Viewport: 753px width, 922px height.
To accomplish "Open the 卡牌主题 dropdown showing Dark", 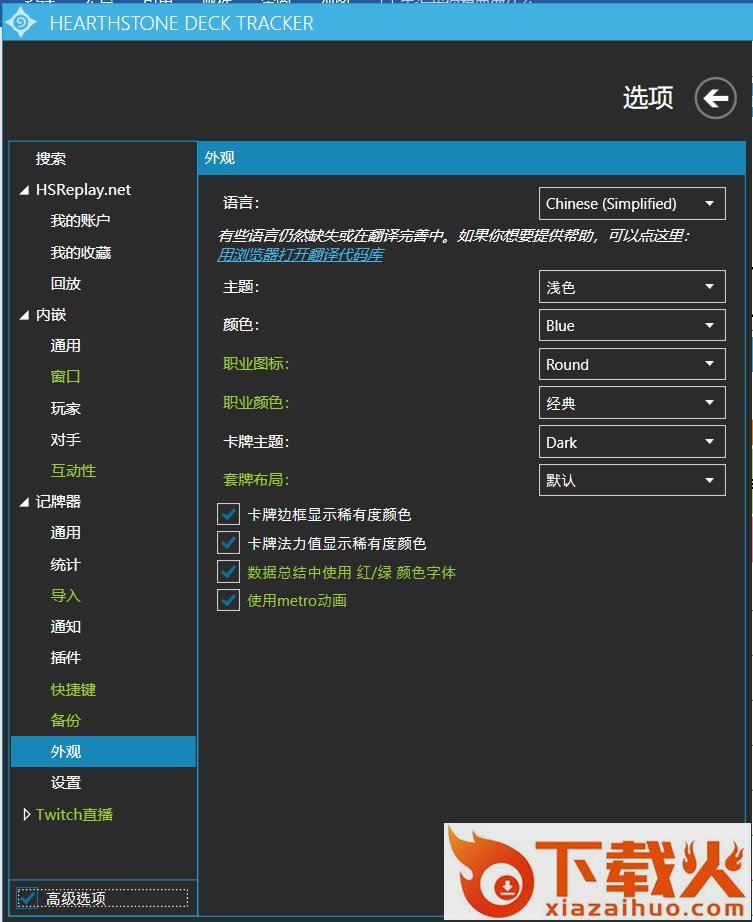I will pyautogui.click(x=632, y=442).
